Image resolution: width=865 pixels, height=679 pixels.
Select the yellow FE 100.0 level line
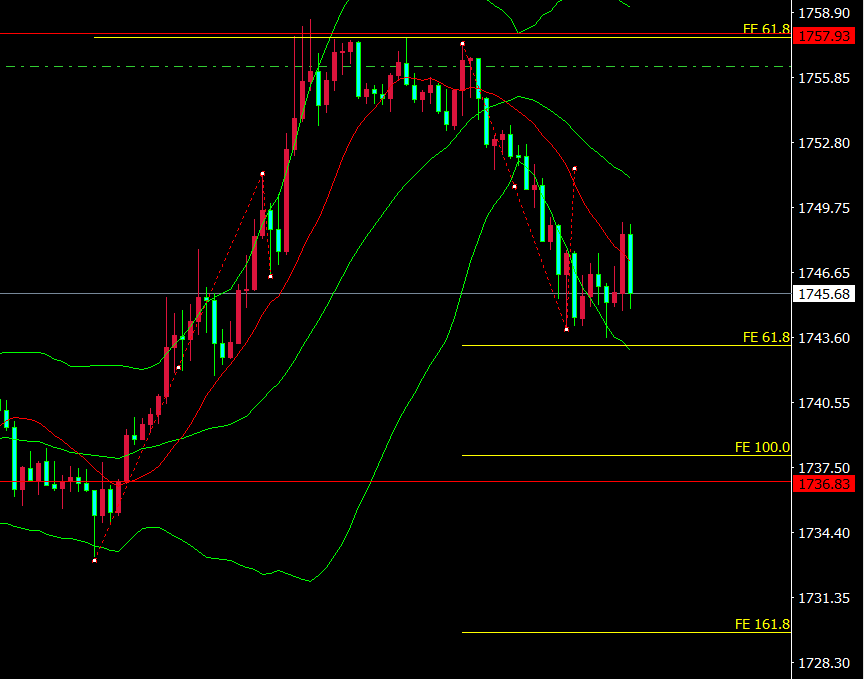coord(626,456)
